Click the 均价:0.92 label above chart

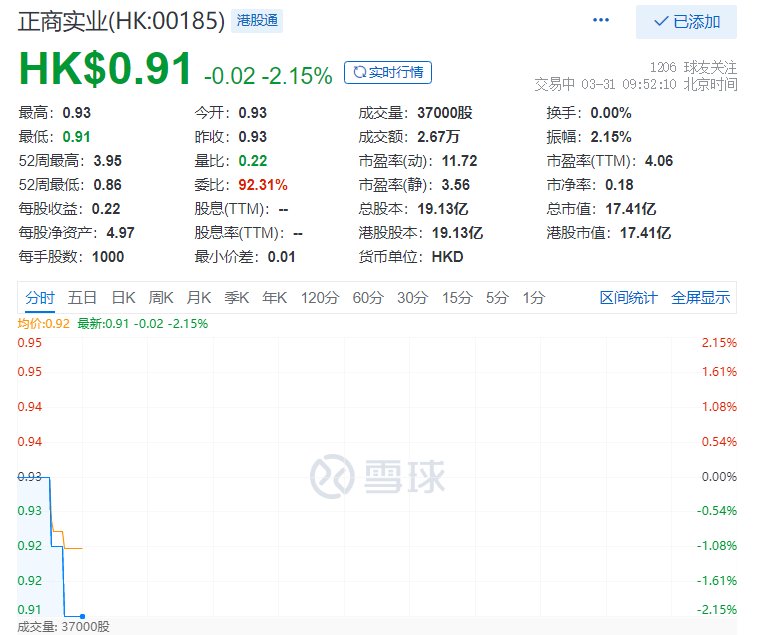point(44,324)
